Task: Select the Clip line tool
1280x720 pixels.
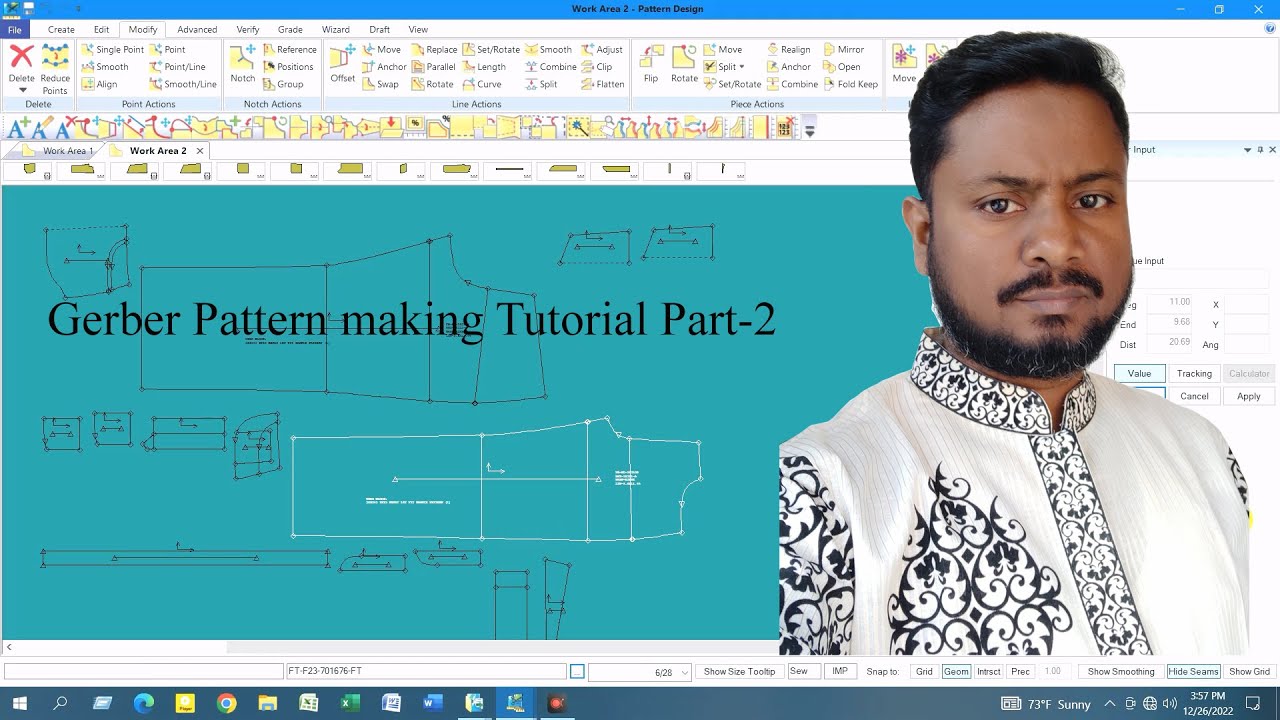Action: [596, 67]
